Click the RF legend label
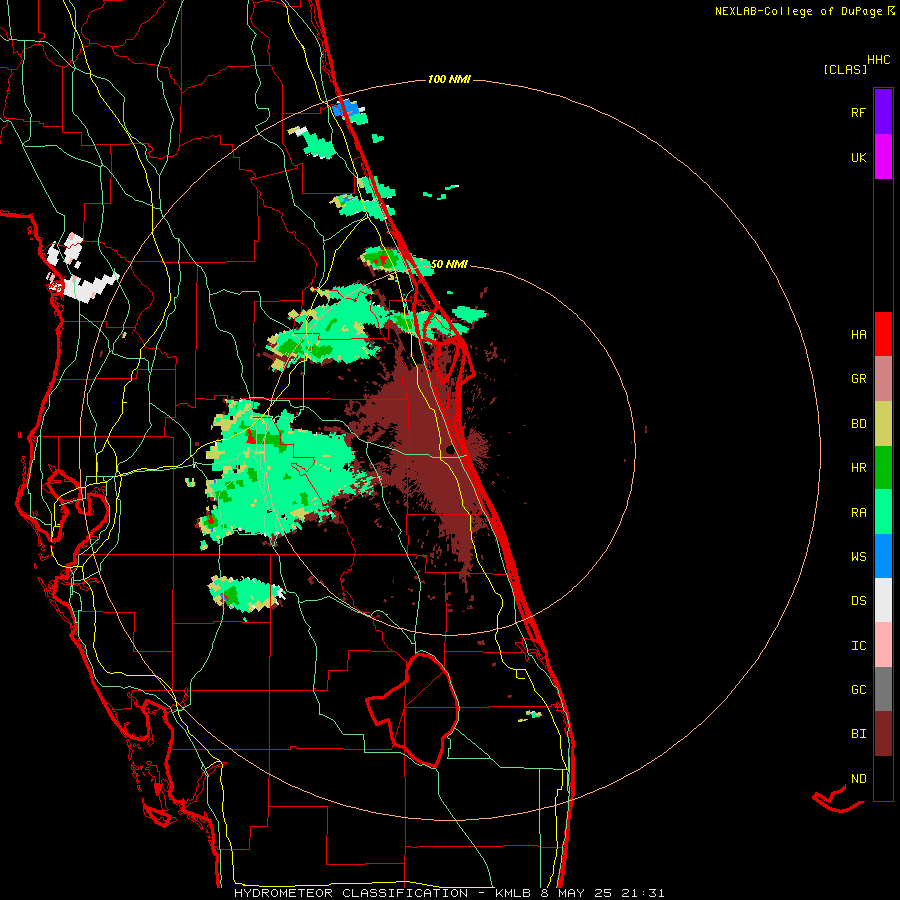The height and width of the screenshot is (900, 900). [x=858, y=113]
